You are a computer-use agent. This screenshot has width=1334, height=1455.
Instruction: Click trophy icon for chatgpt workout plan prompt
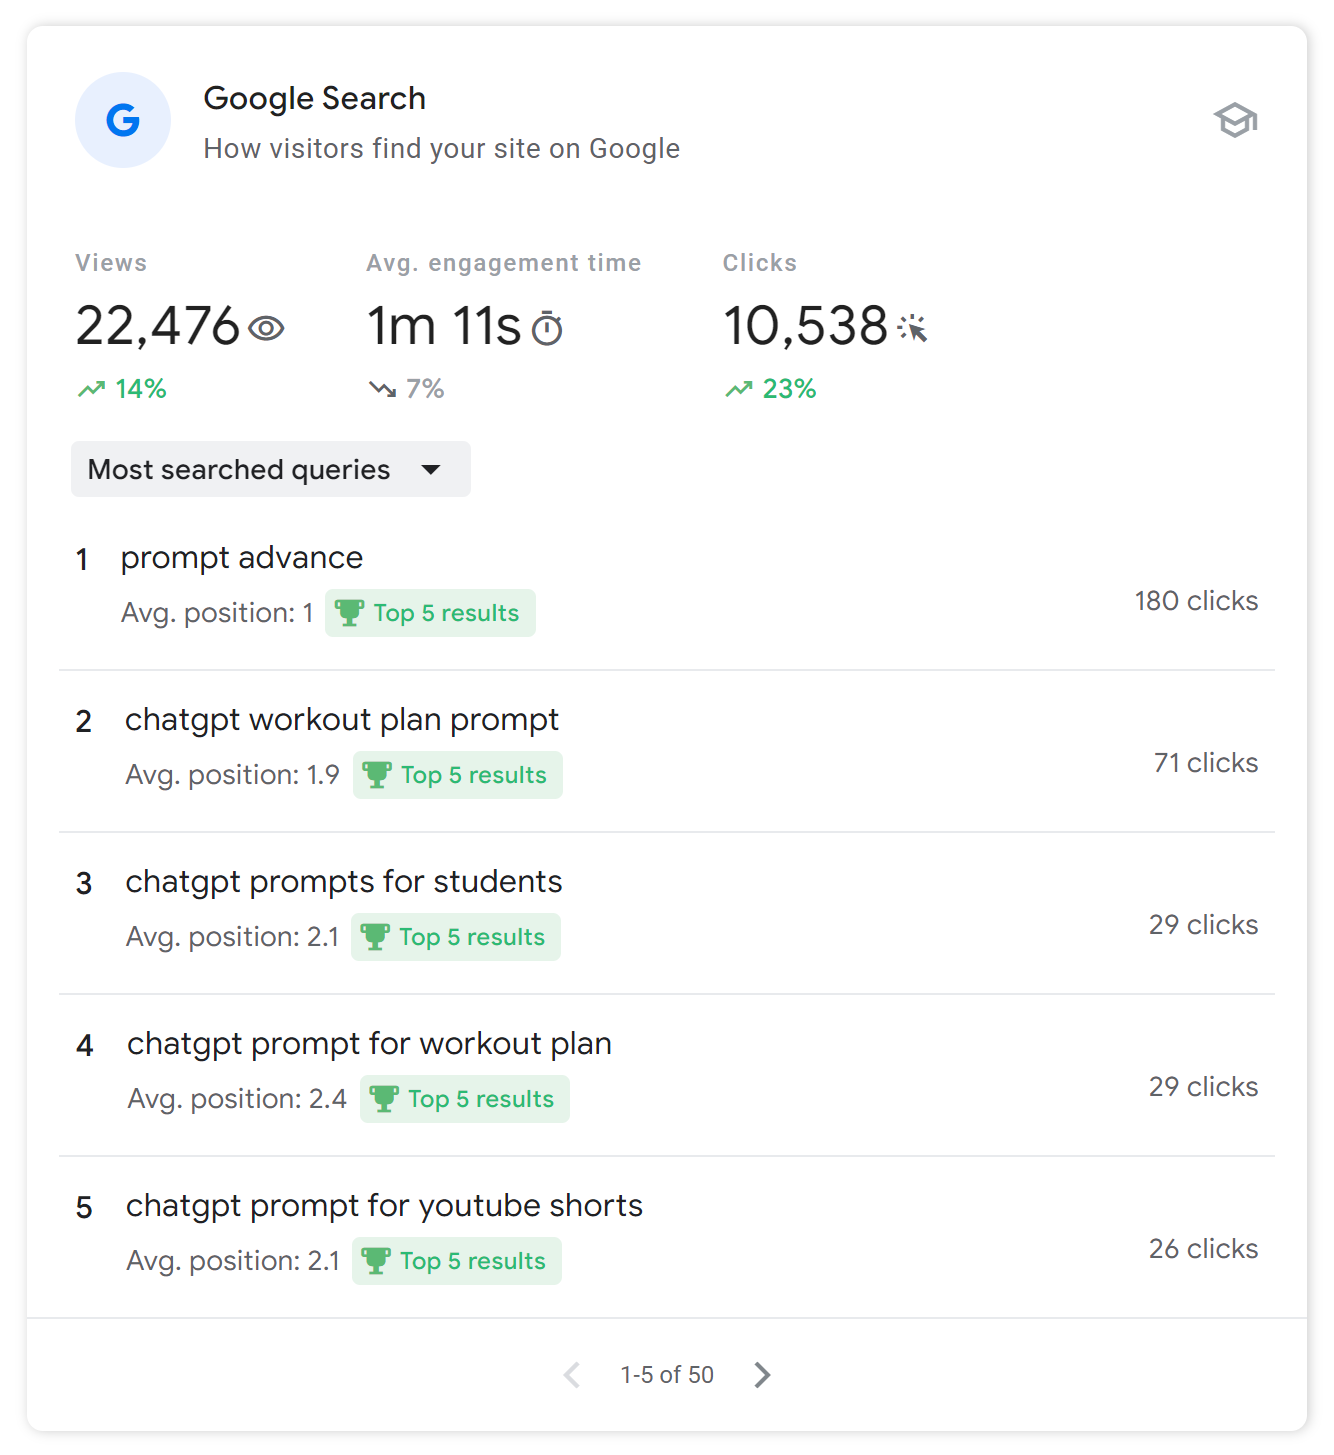click(x=377, y=775)
